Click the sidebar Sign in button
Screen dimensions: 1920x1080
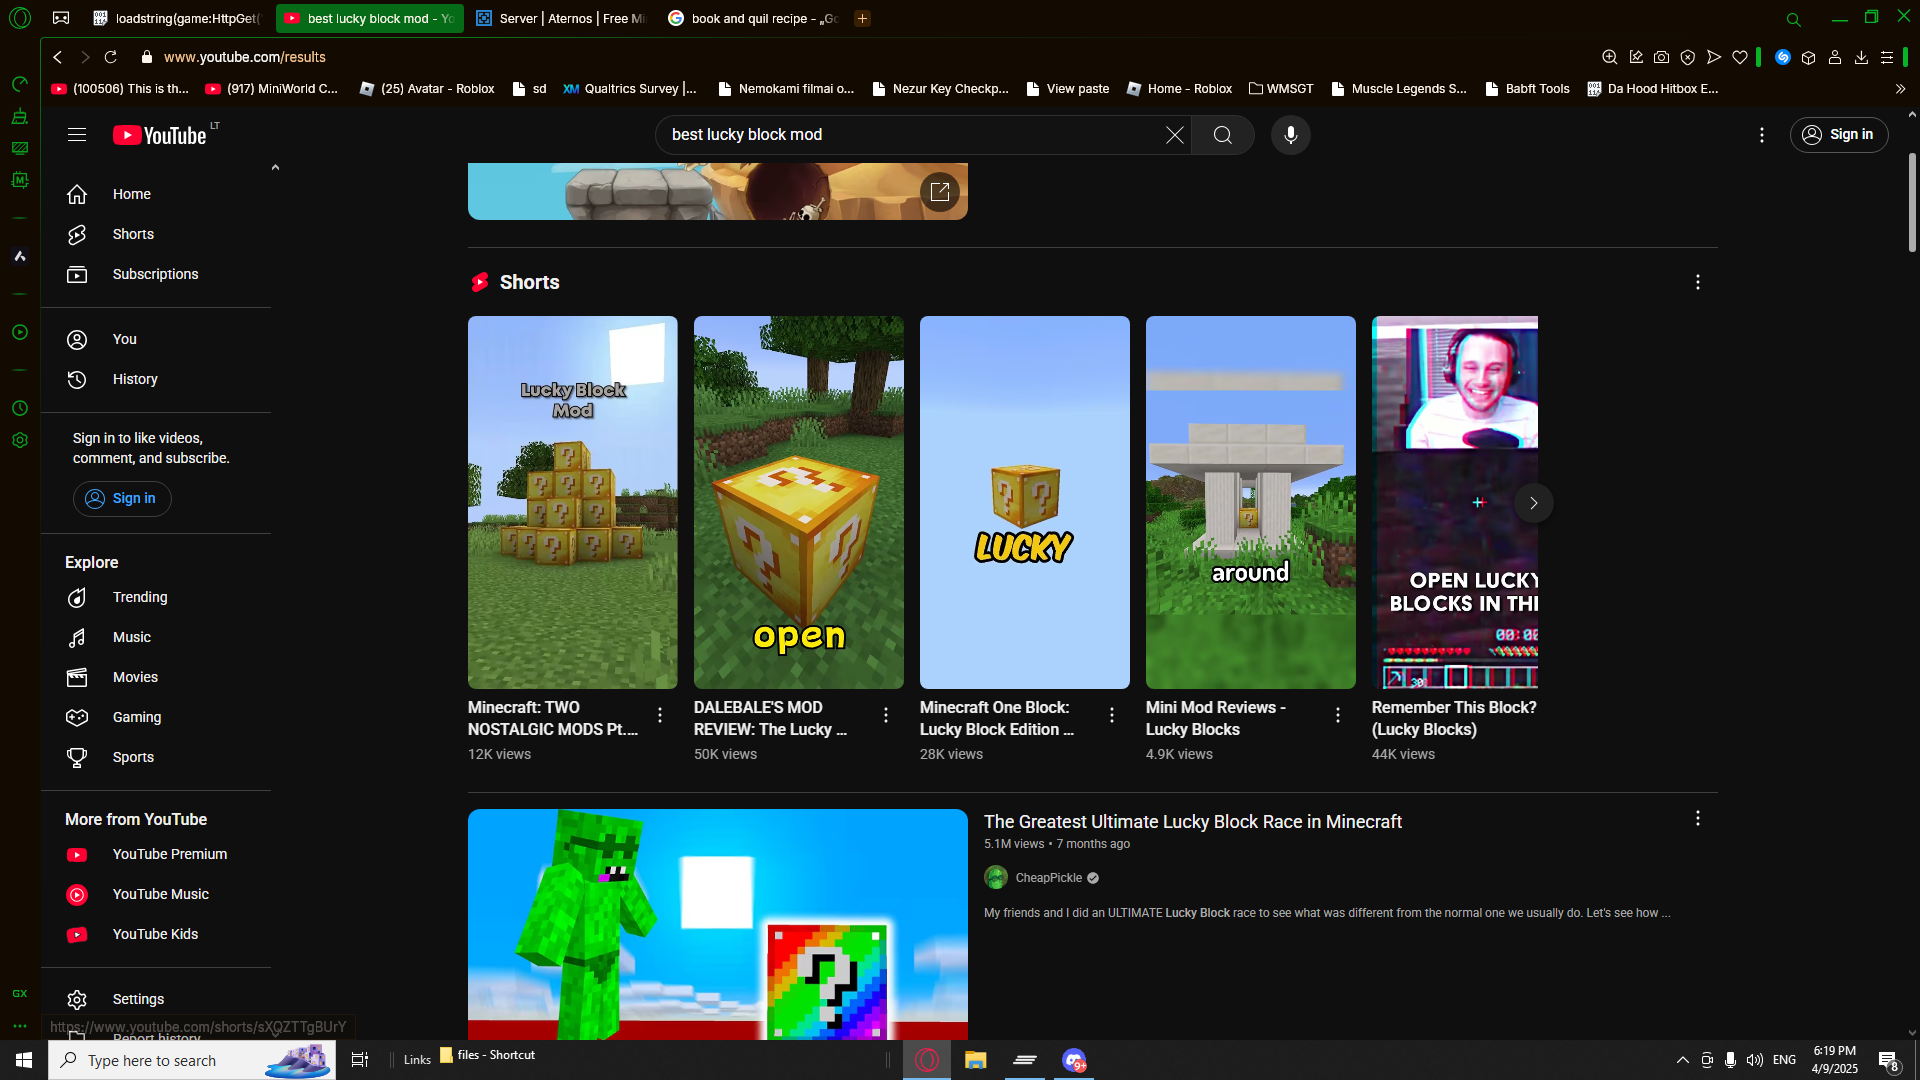point(122,498)
